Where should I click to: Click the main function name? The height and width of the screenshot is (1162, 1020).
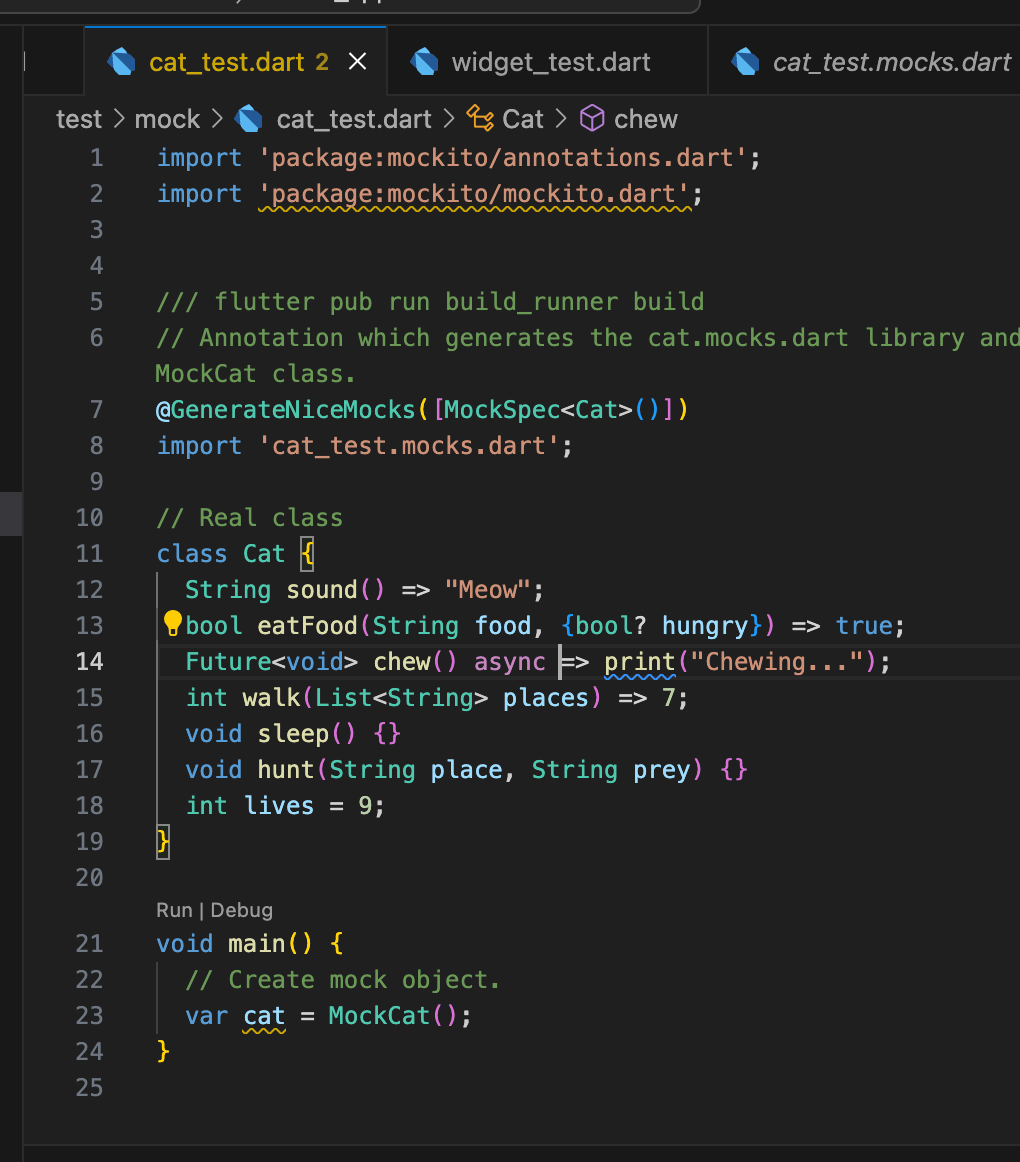point(256,944)
